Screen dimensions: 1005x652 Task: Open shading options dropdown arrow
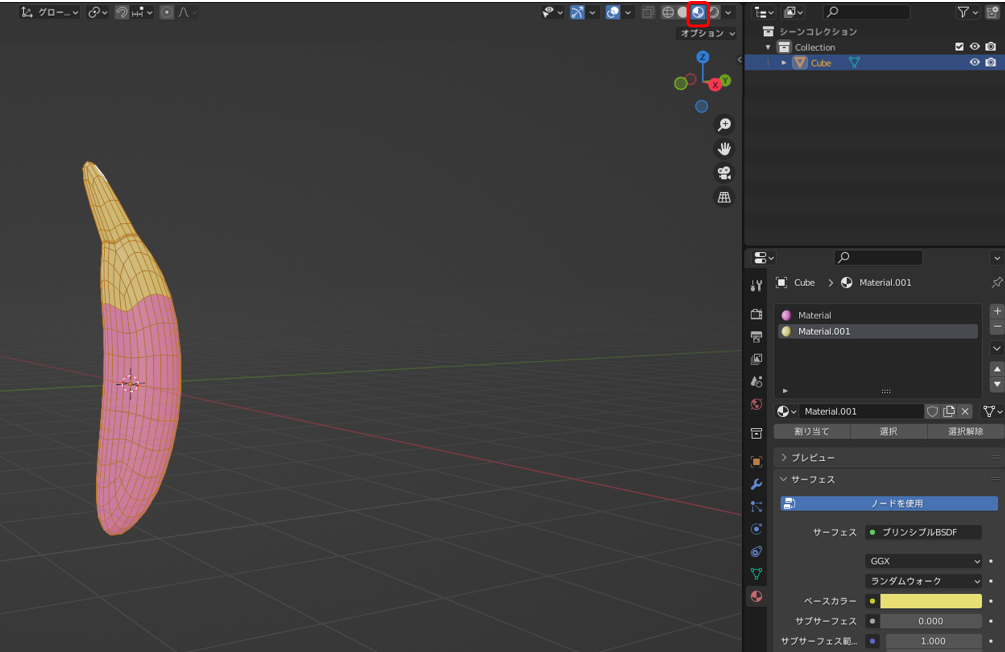(x=728, y=12)
